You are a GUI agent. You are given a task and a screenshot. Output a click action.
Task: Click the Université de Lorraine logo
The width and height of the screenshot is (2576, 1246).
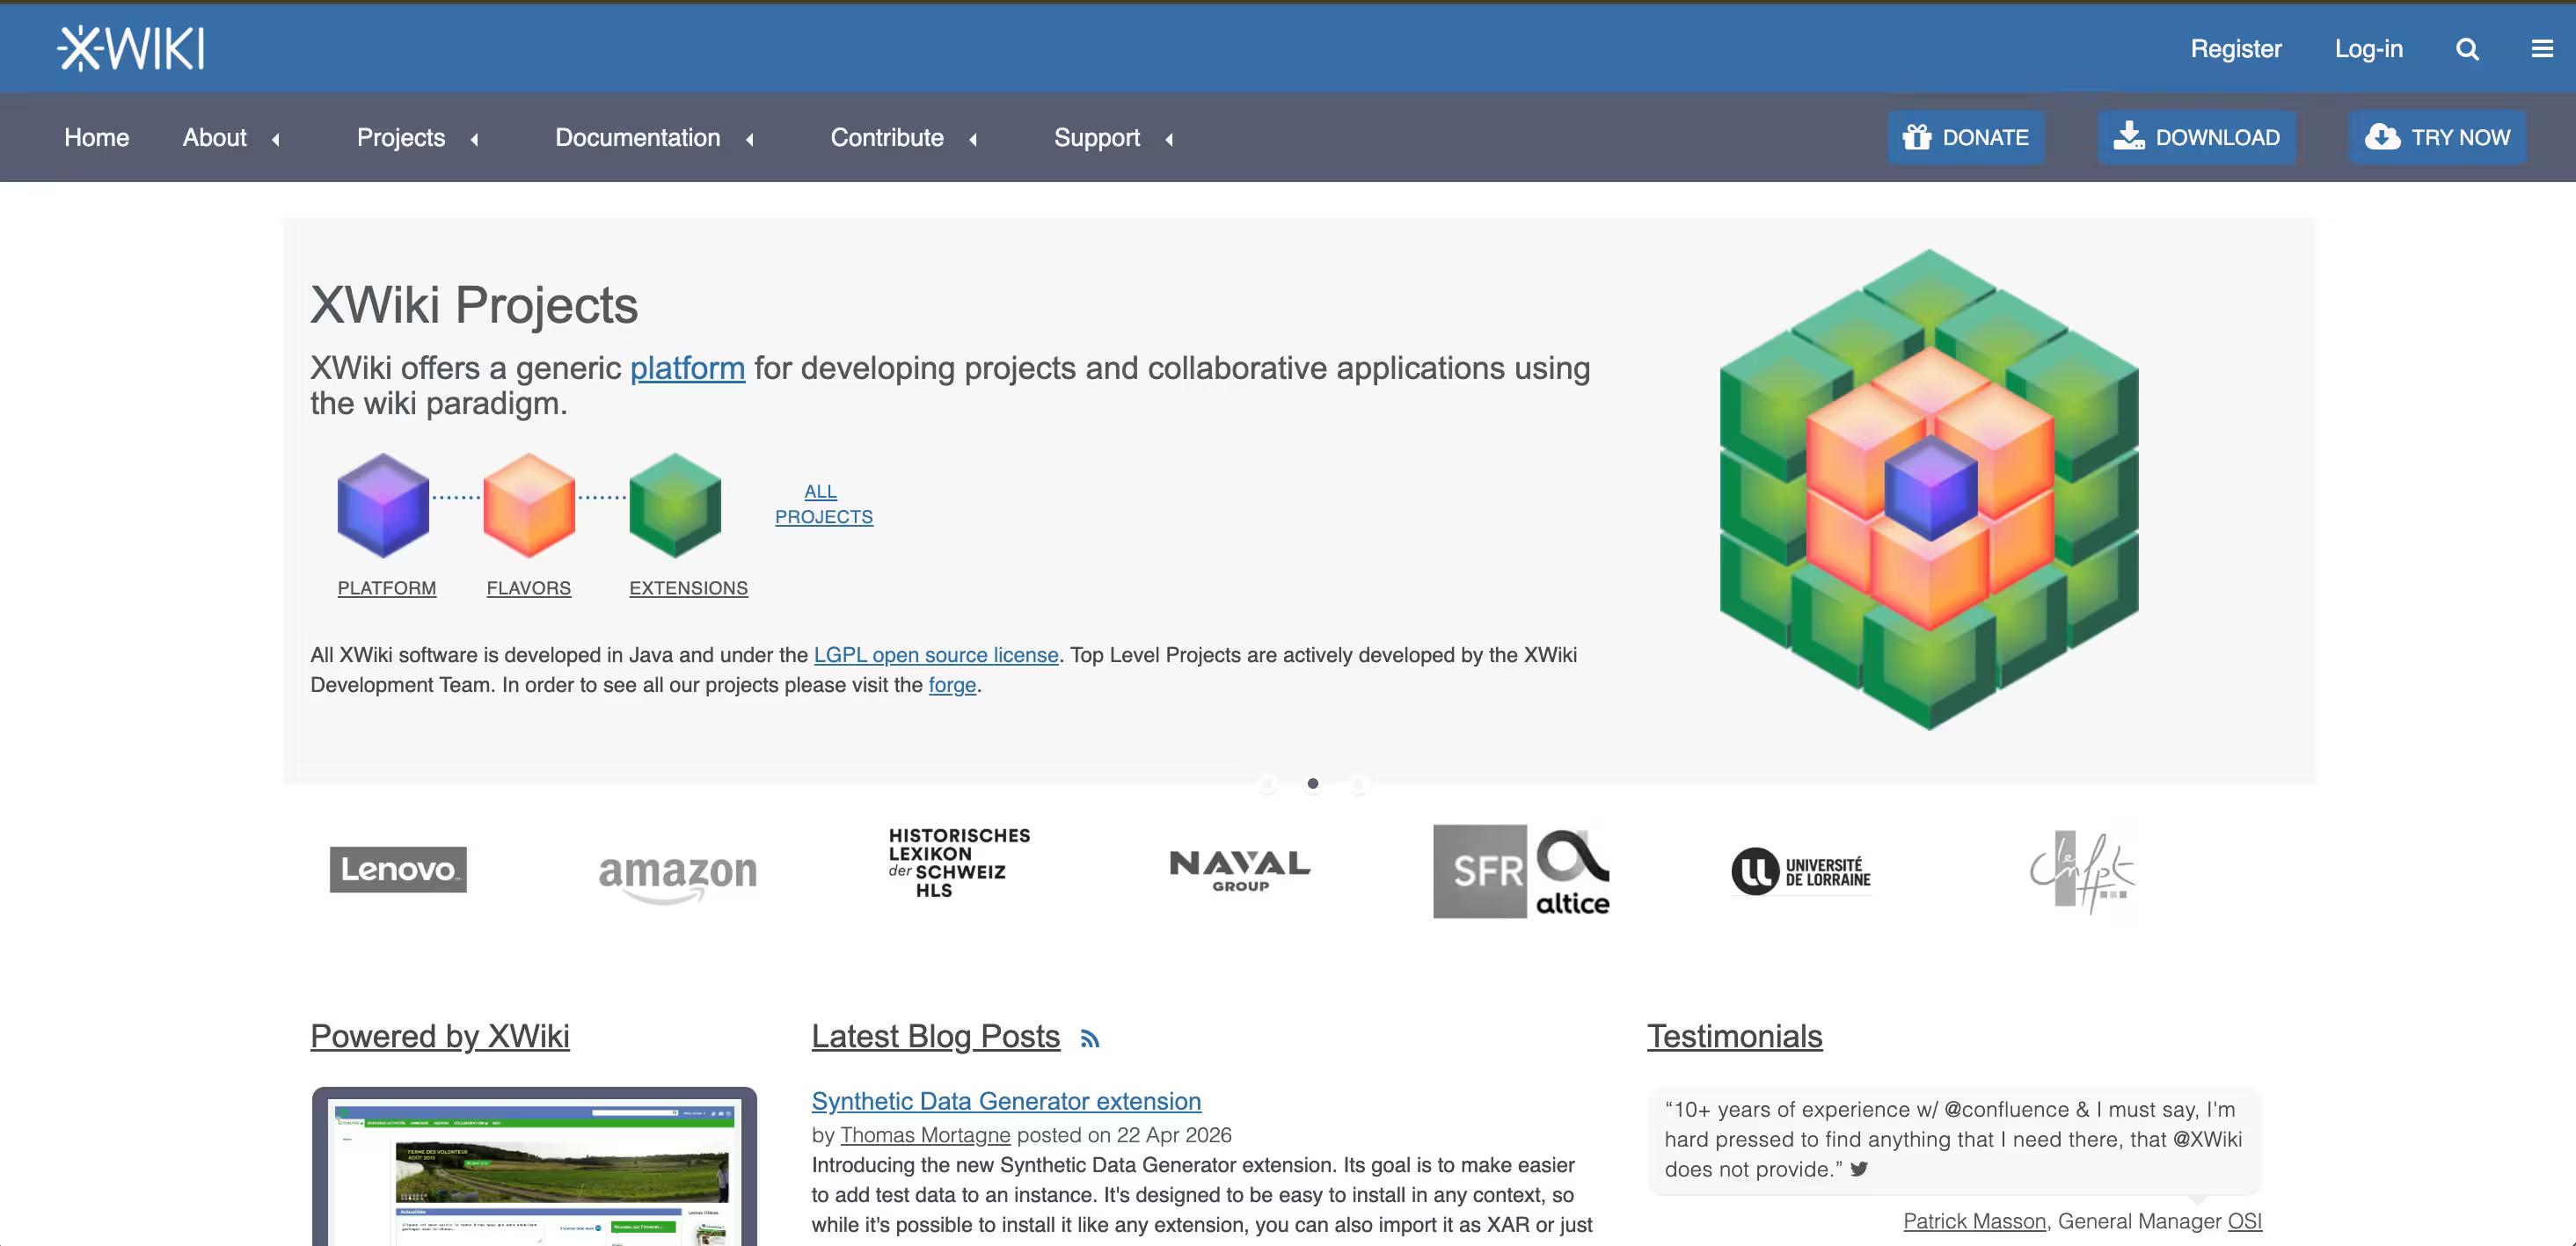coord(1801,871)
